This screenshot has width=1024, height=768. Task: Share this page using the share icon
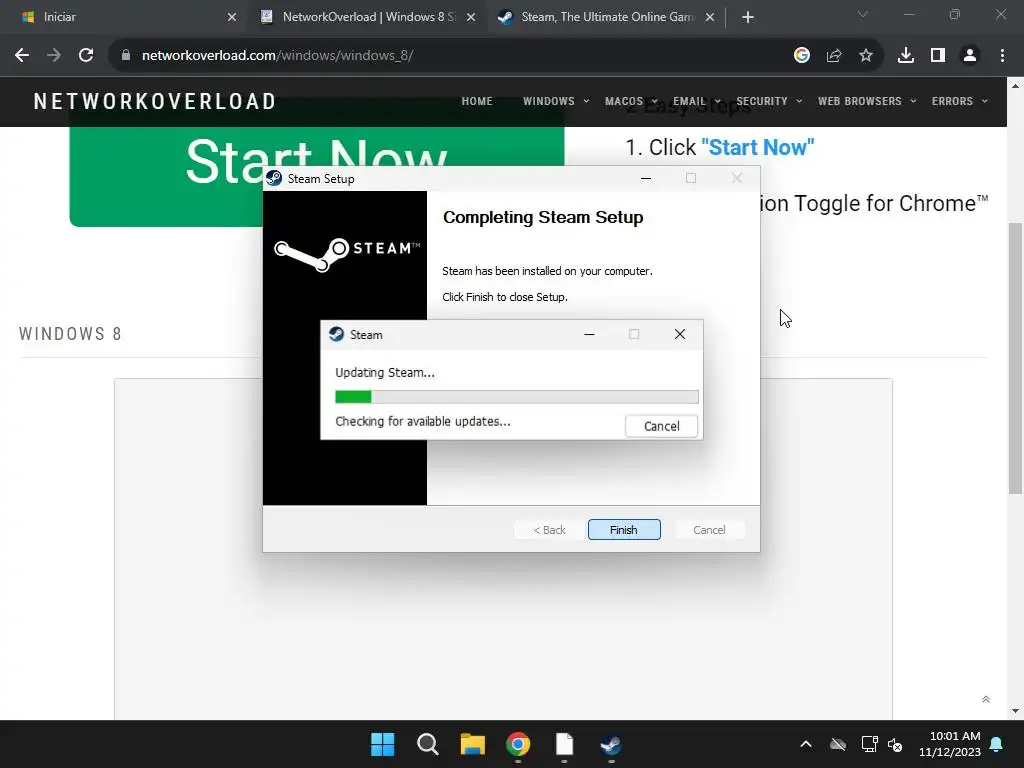pos(834,56)
